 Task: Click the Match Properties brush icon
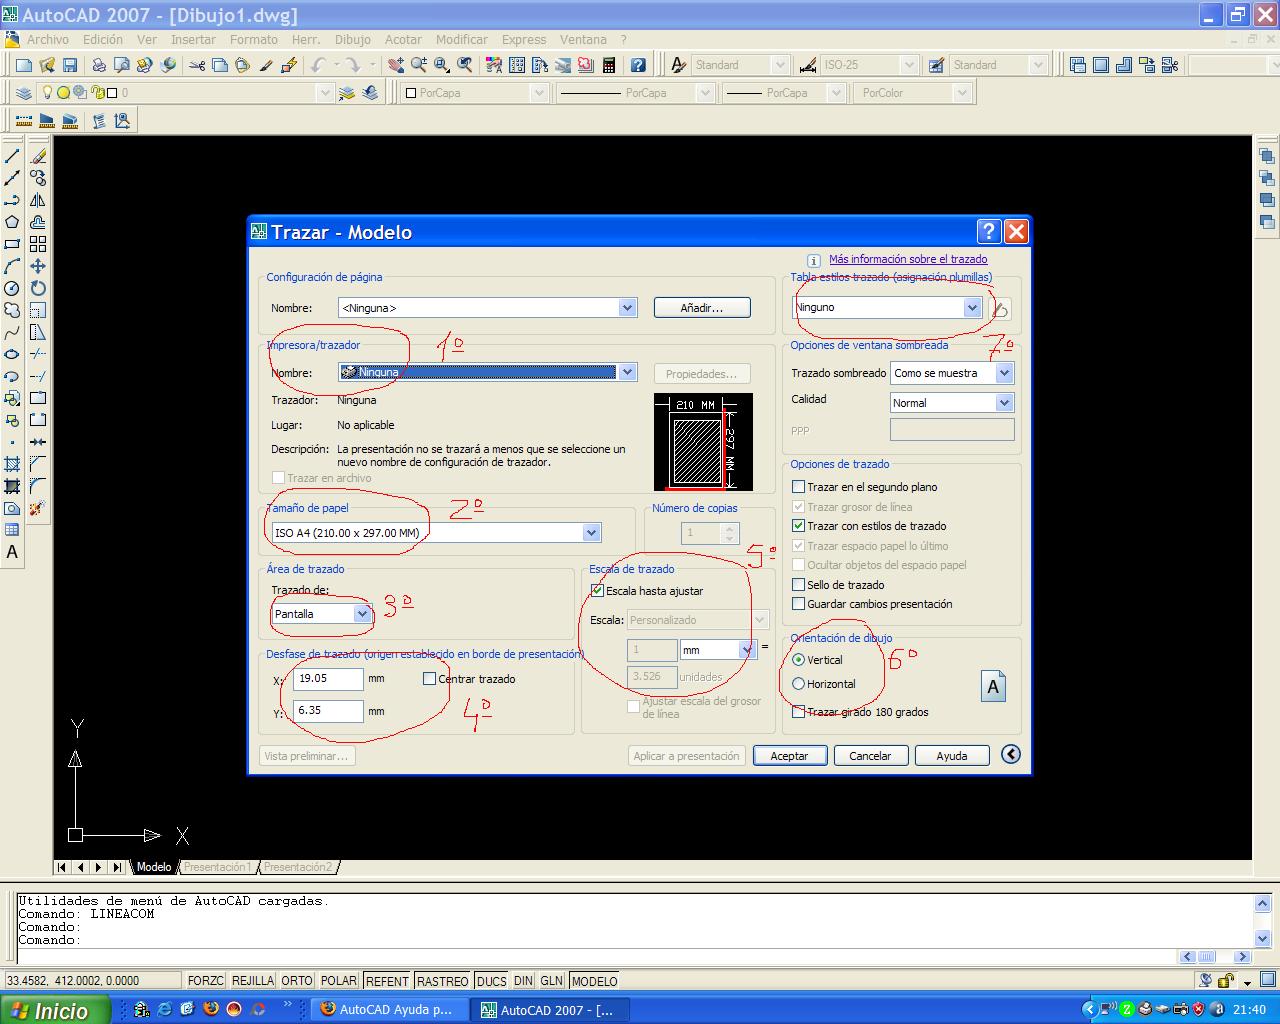(x=266, y=65)
